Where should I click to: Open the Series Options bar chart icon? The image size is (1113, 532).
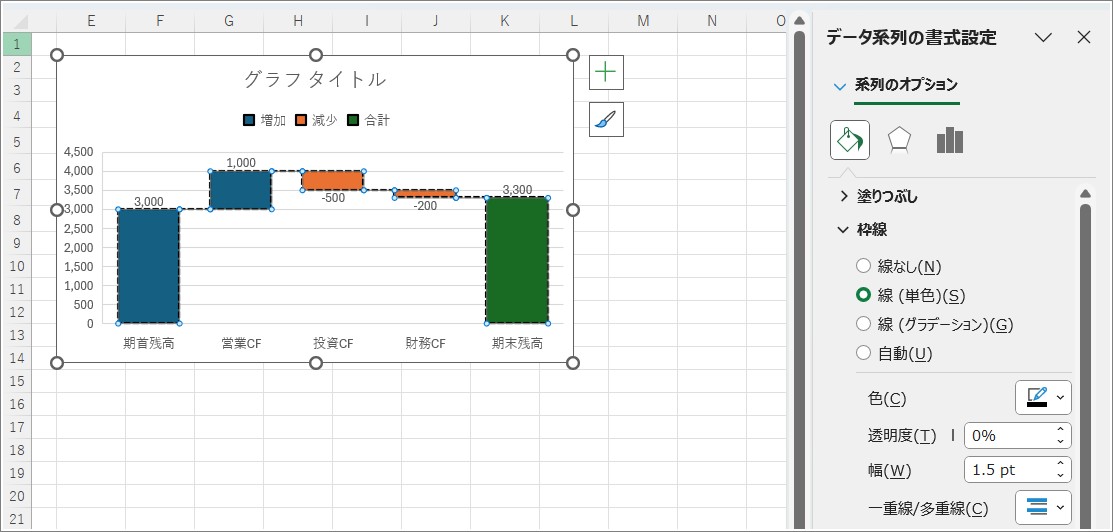(950, 141)
